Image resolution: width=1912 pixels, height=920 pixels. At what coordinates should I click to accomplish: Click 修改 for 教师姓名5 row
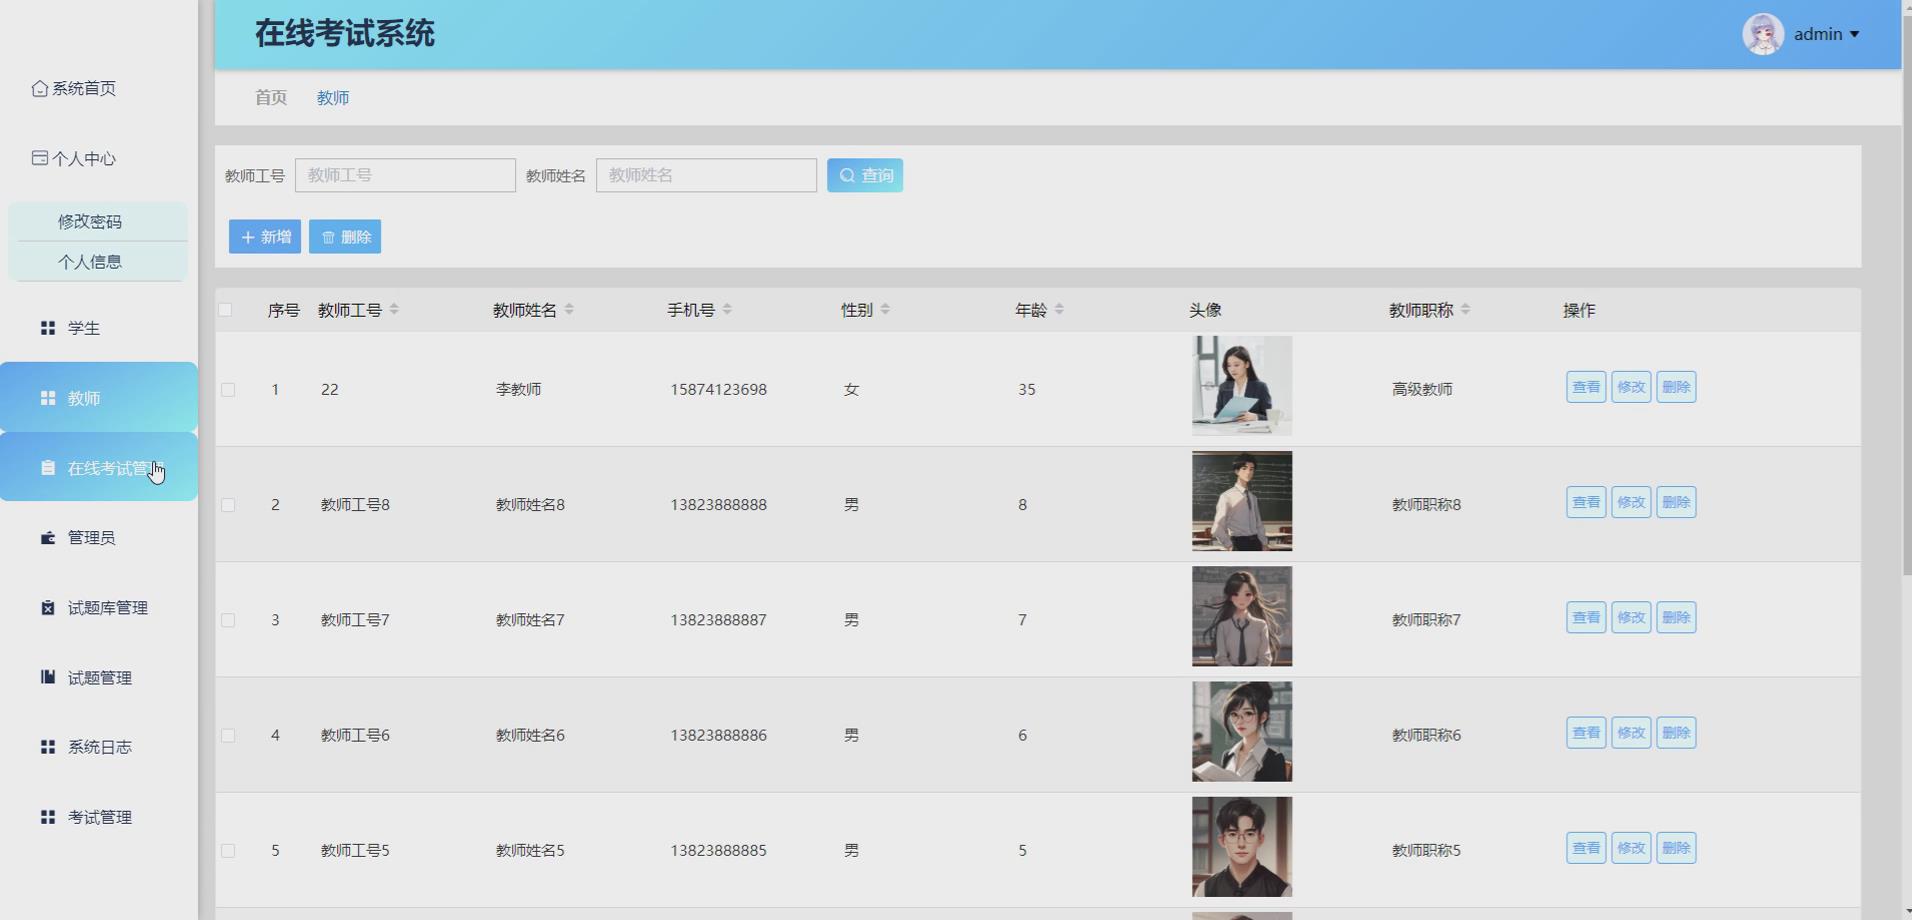(x=1631, y=848)
